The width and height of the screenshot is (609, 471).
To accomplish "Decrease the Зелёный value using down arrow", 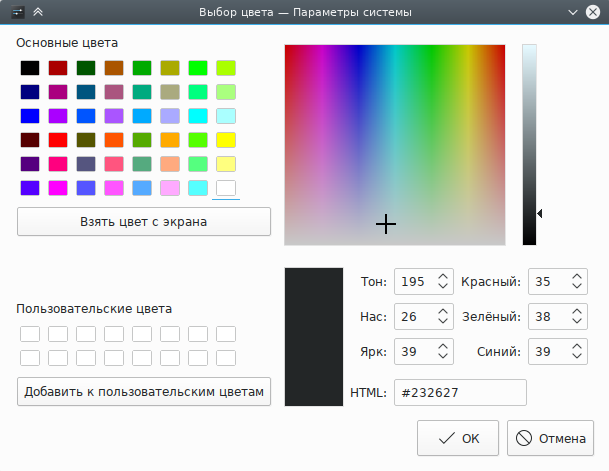I will tap(576, 323).
